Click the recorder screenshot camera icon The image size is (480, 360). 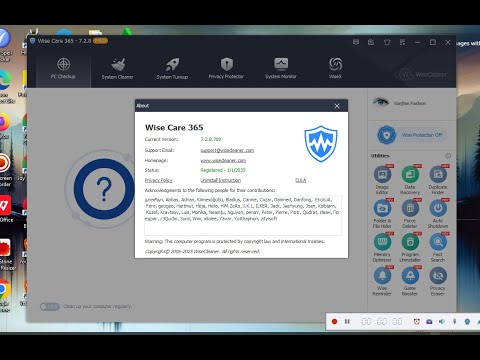[x=429, y=321]
